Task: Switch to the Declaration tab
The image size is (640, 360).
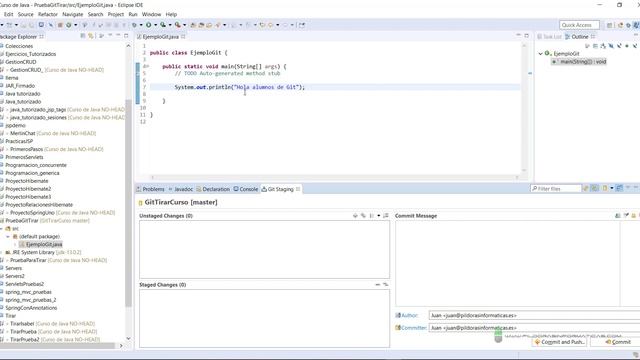Action: [213, 189]
